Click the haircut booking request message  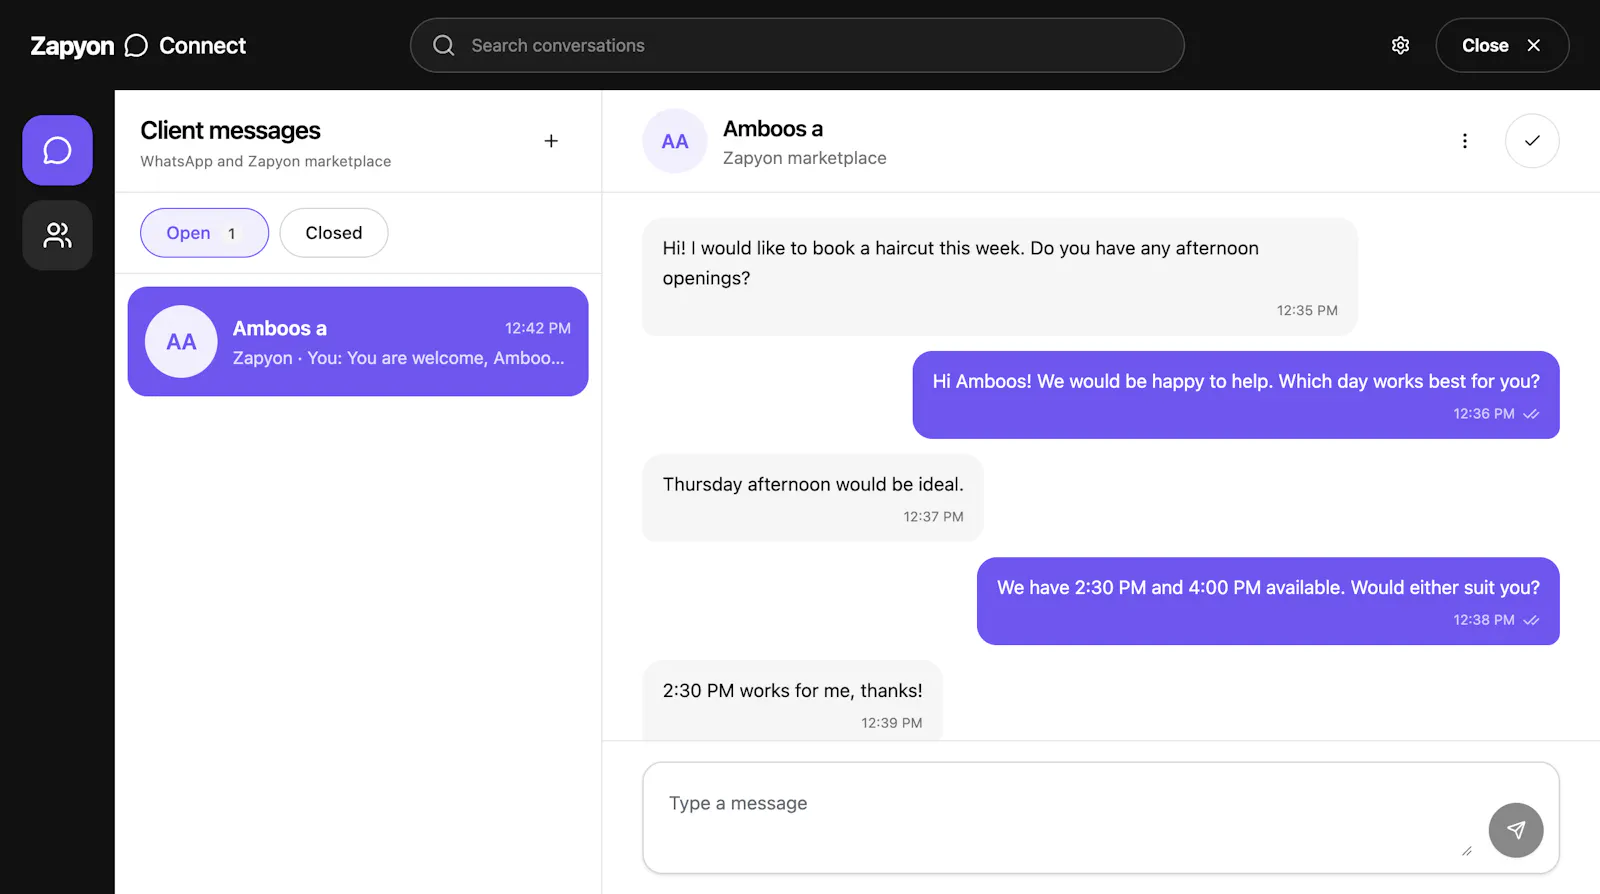(1000, 277)
